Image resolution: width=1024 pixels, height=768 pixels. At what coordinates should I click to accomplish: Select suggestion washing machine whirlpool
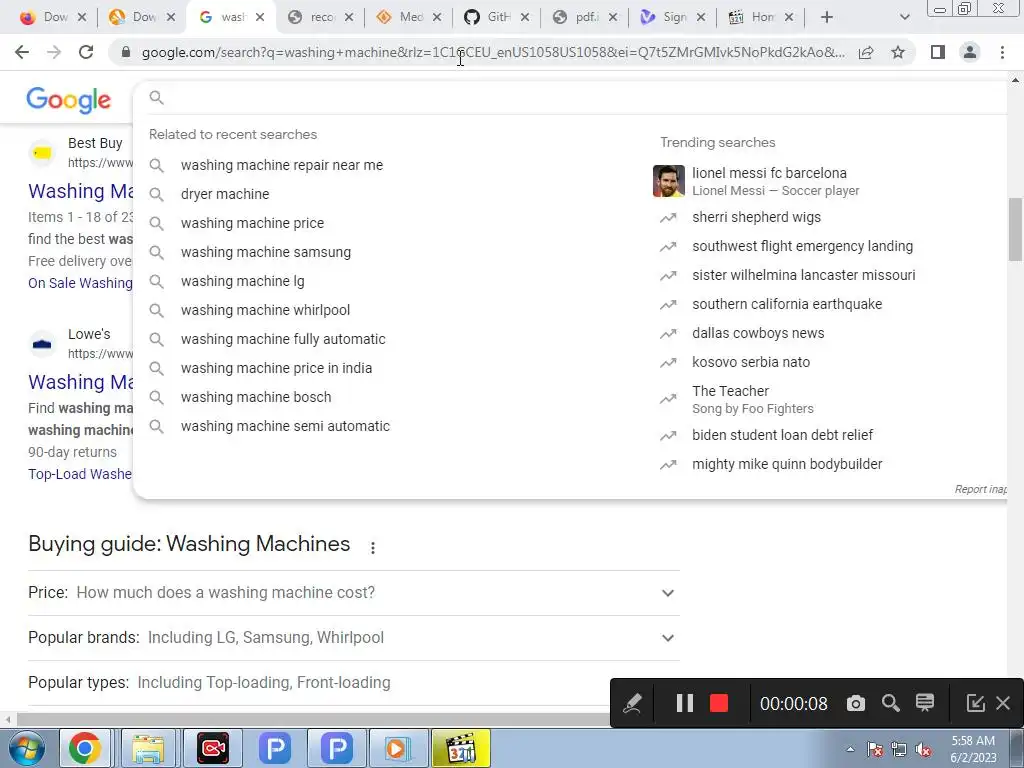click(265, 310)
